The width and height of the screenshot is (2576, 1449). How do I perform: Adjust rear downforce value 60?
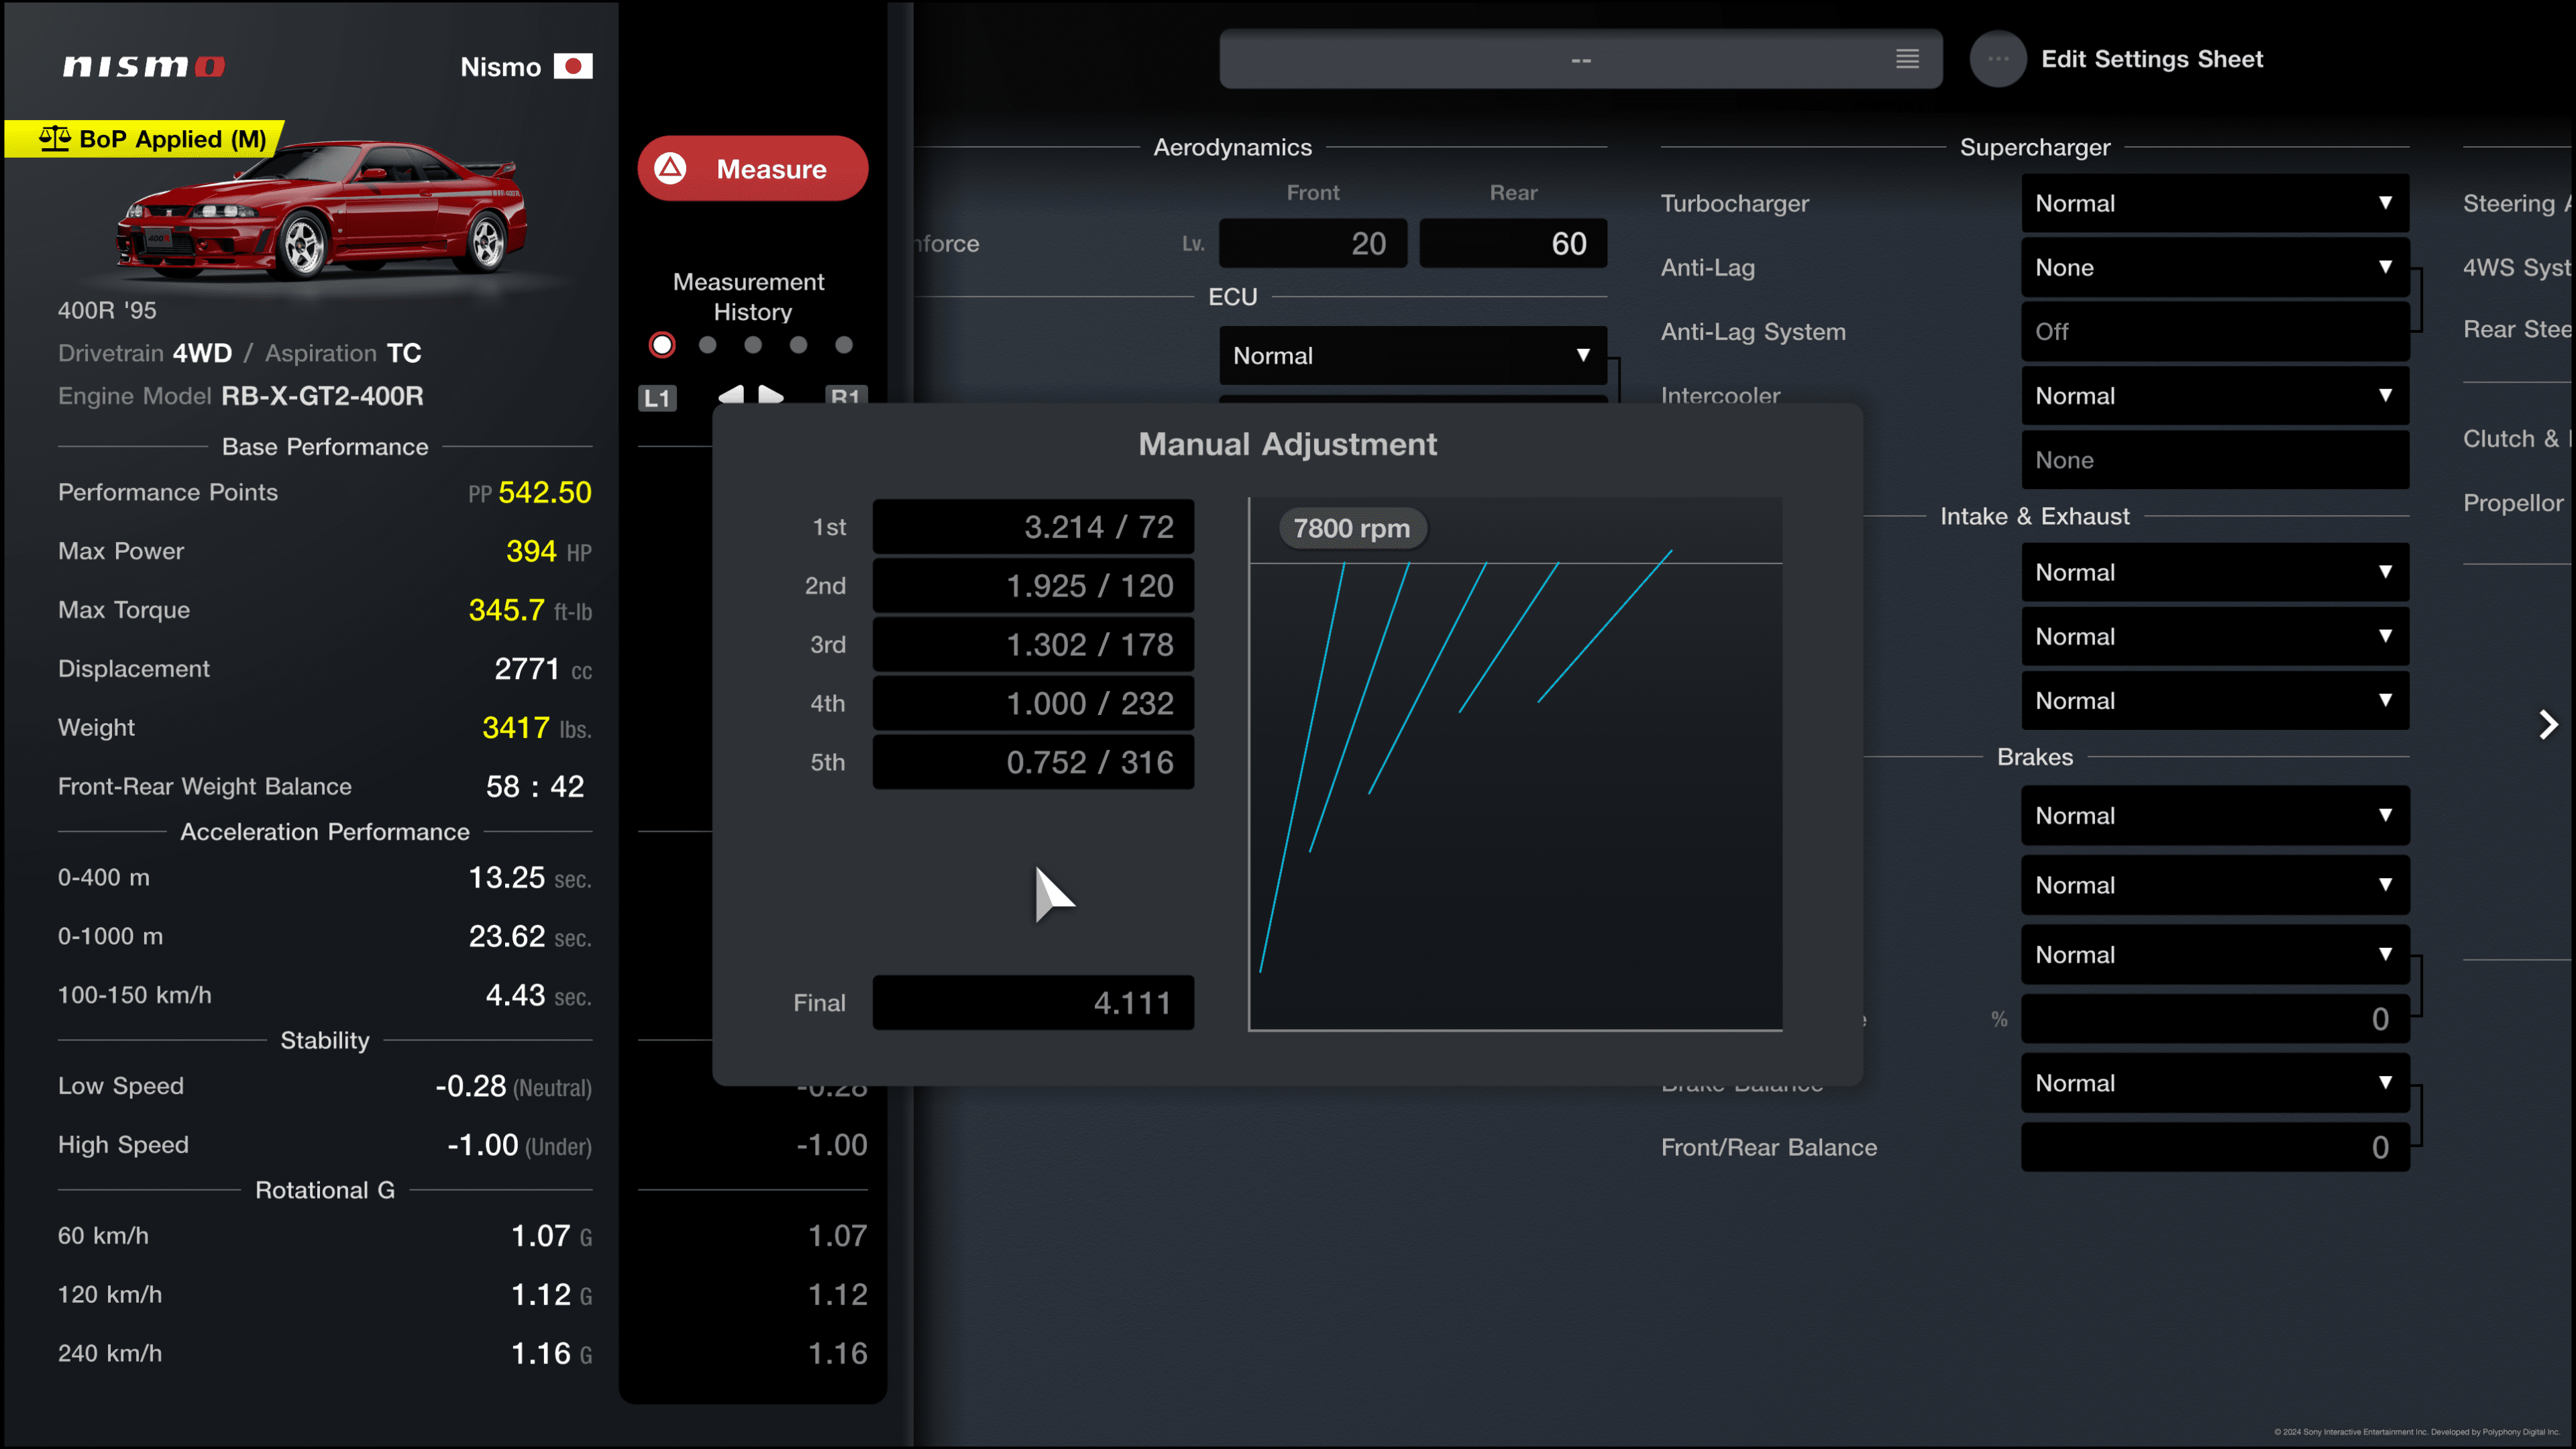(x=1513, y=243)
